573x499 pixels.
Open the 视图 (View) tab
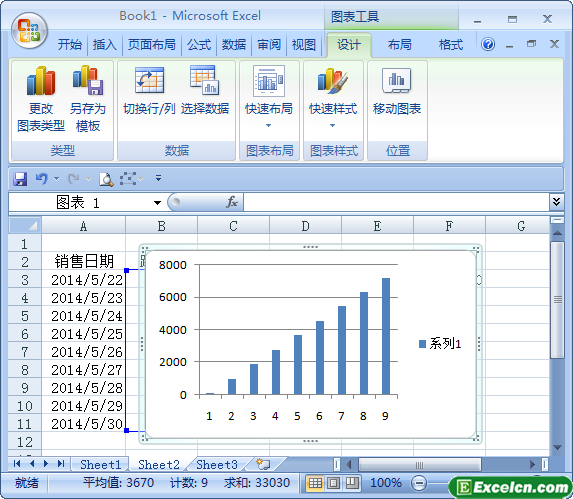pyautogui.click(x=304, y=45)
